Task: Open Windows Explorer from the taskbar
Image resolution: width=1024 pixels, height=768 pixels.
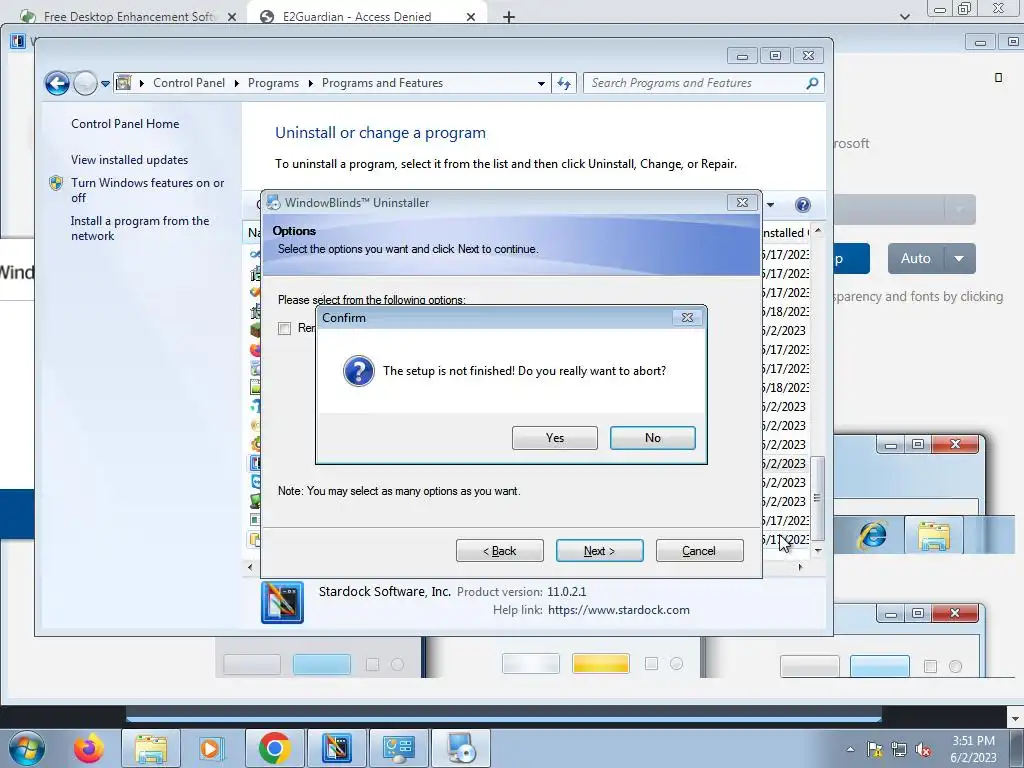Action: [150, 748]
